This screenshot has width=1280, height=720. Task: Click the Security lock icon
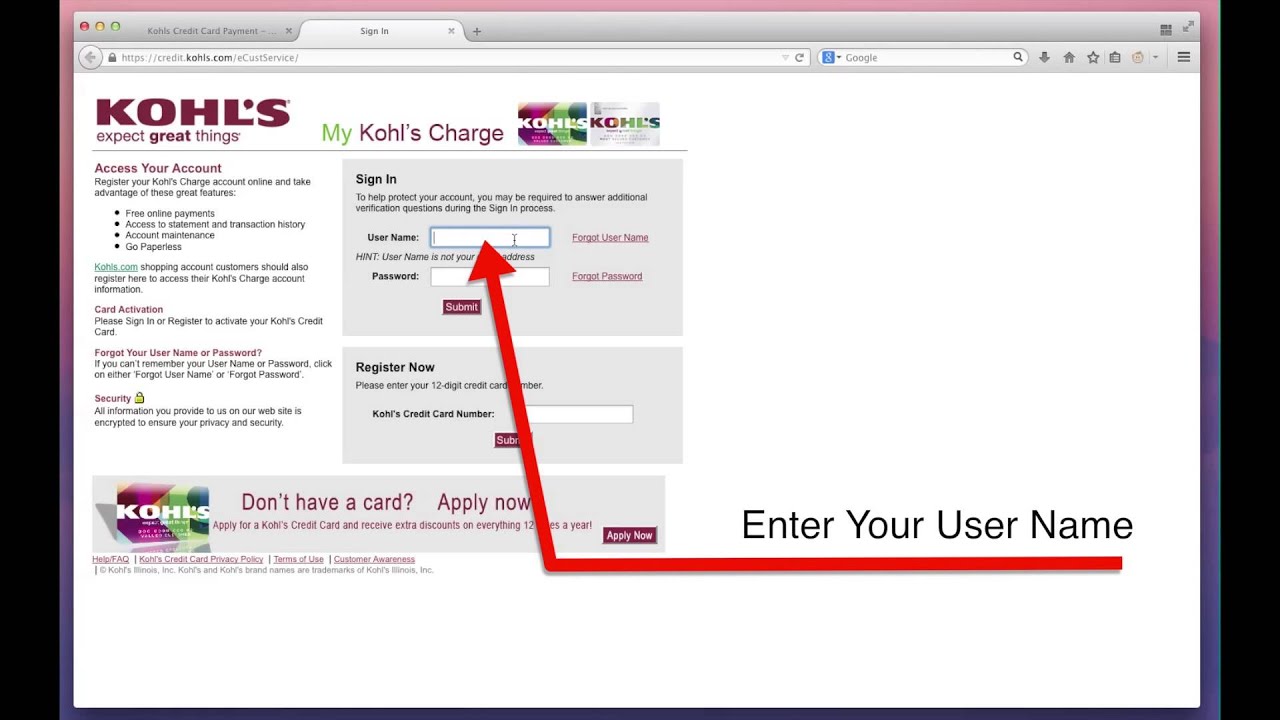tap(139, 398)
